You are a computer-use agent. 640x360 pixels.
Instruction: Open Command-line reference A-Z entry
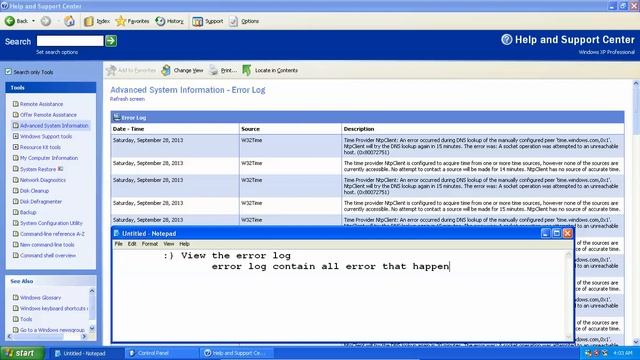point(52,234)
